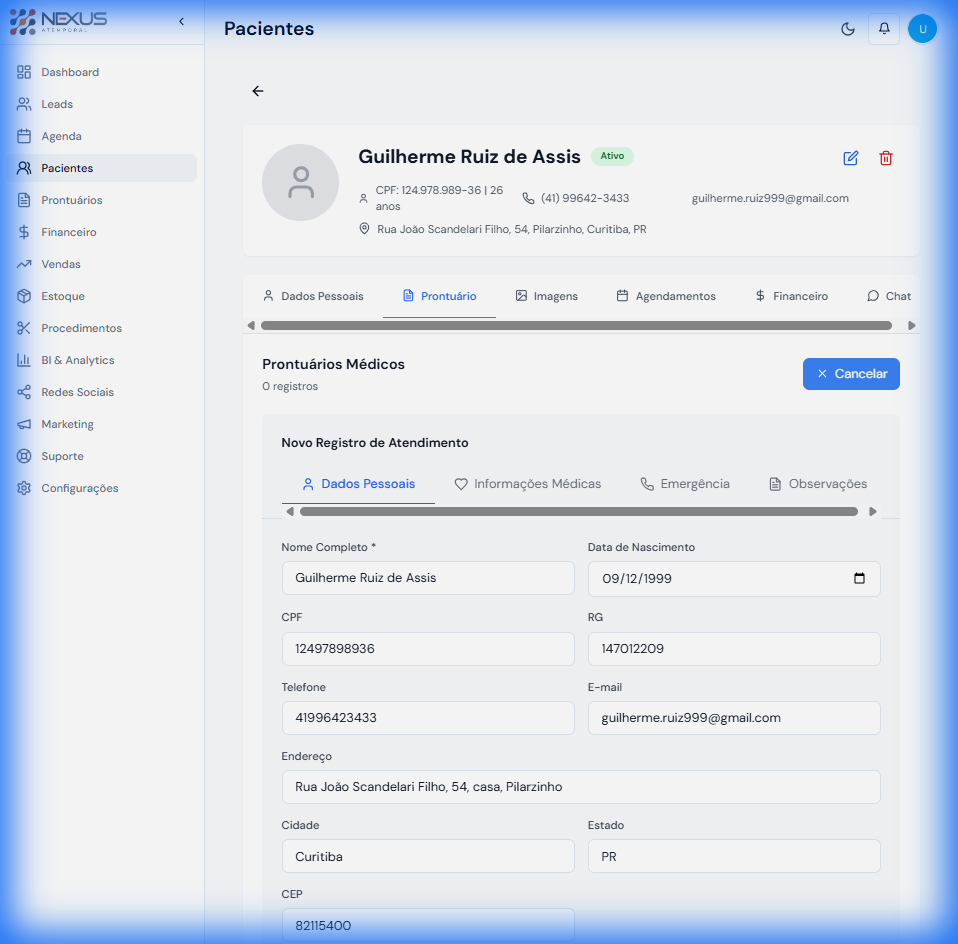
Task: Click the red trash icon to delete patient
Action: coord(885,158)
